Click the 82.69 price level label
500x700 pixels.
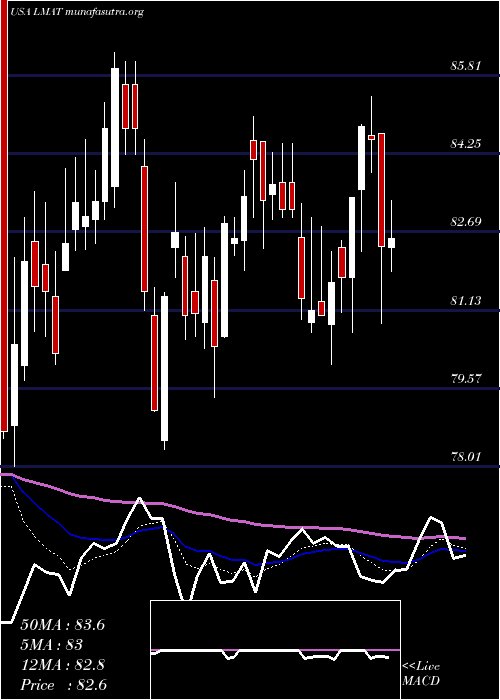[466, 221]
